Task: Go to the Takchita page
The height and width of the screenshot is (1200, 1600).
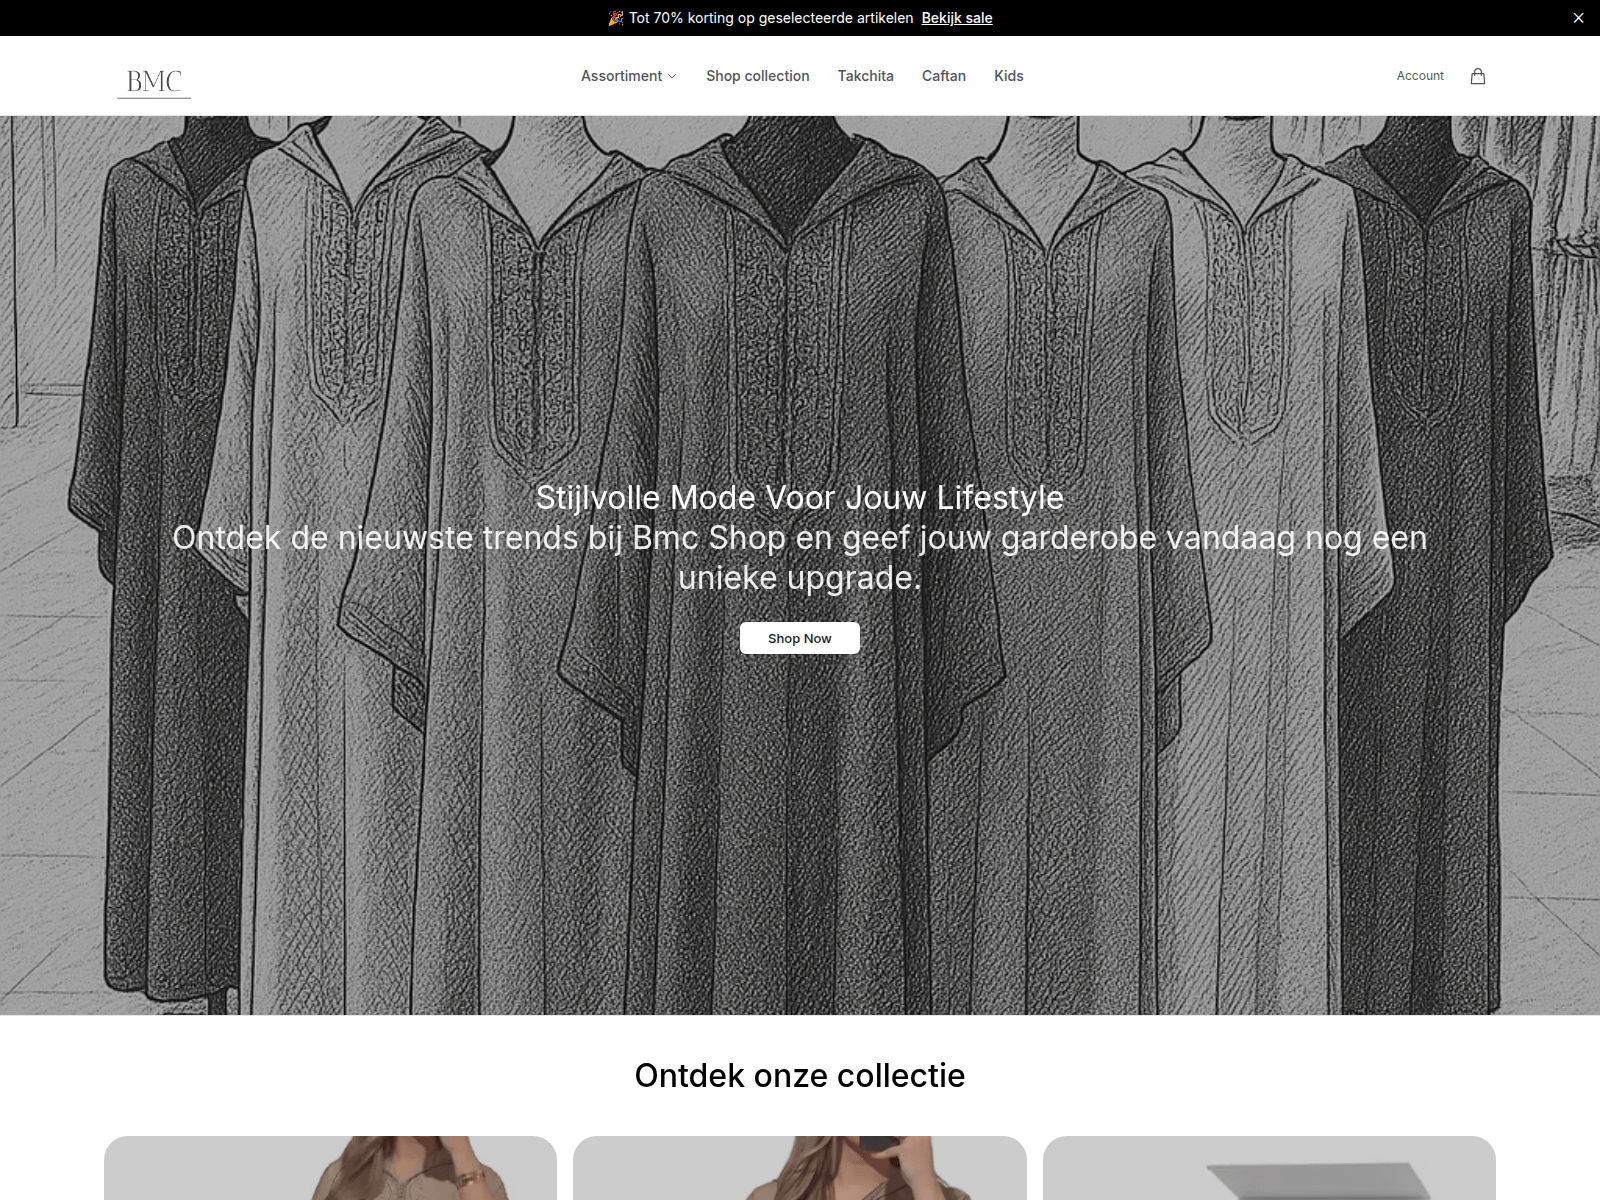Action: pos(866,76)
